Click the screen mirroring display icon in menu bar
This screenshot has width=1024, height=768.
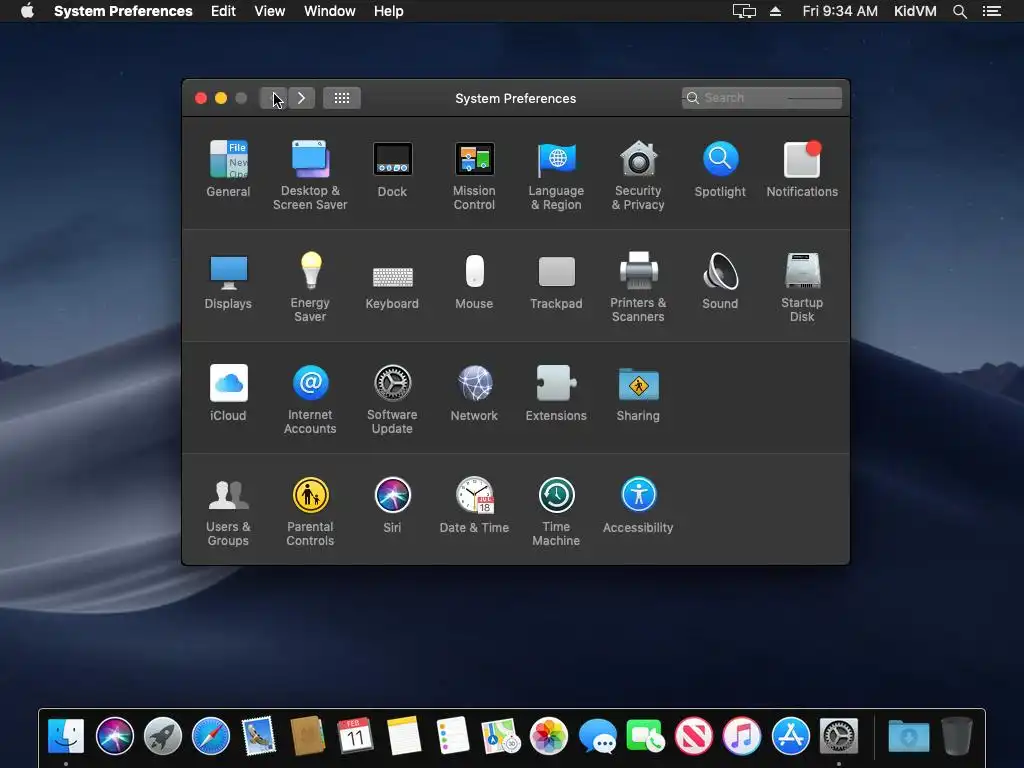(x=744, y=11)
